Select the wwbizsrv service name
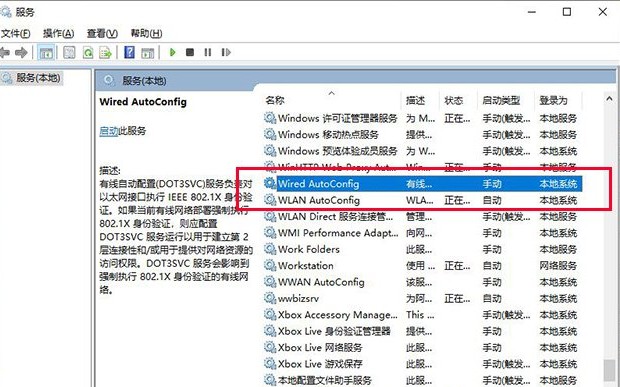Viewport: 620px width, 387px height. (x=298, y=299)
